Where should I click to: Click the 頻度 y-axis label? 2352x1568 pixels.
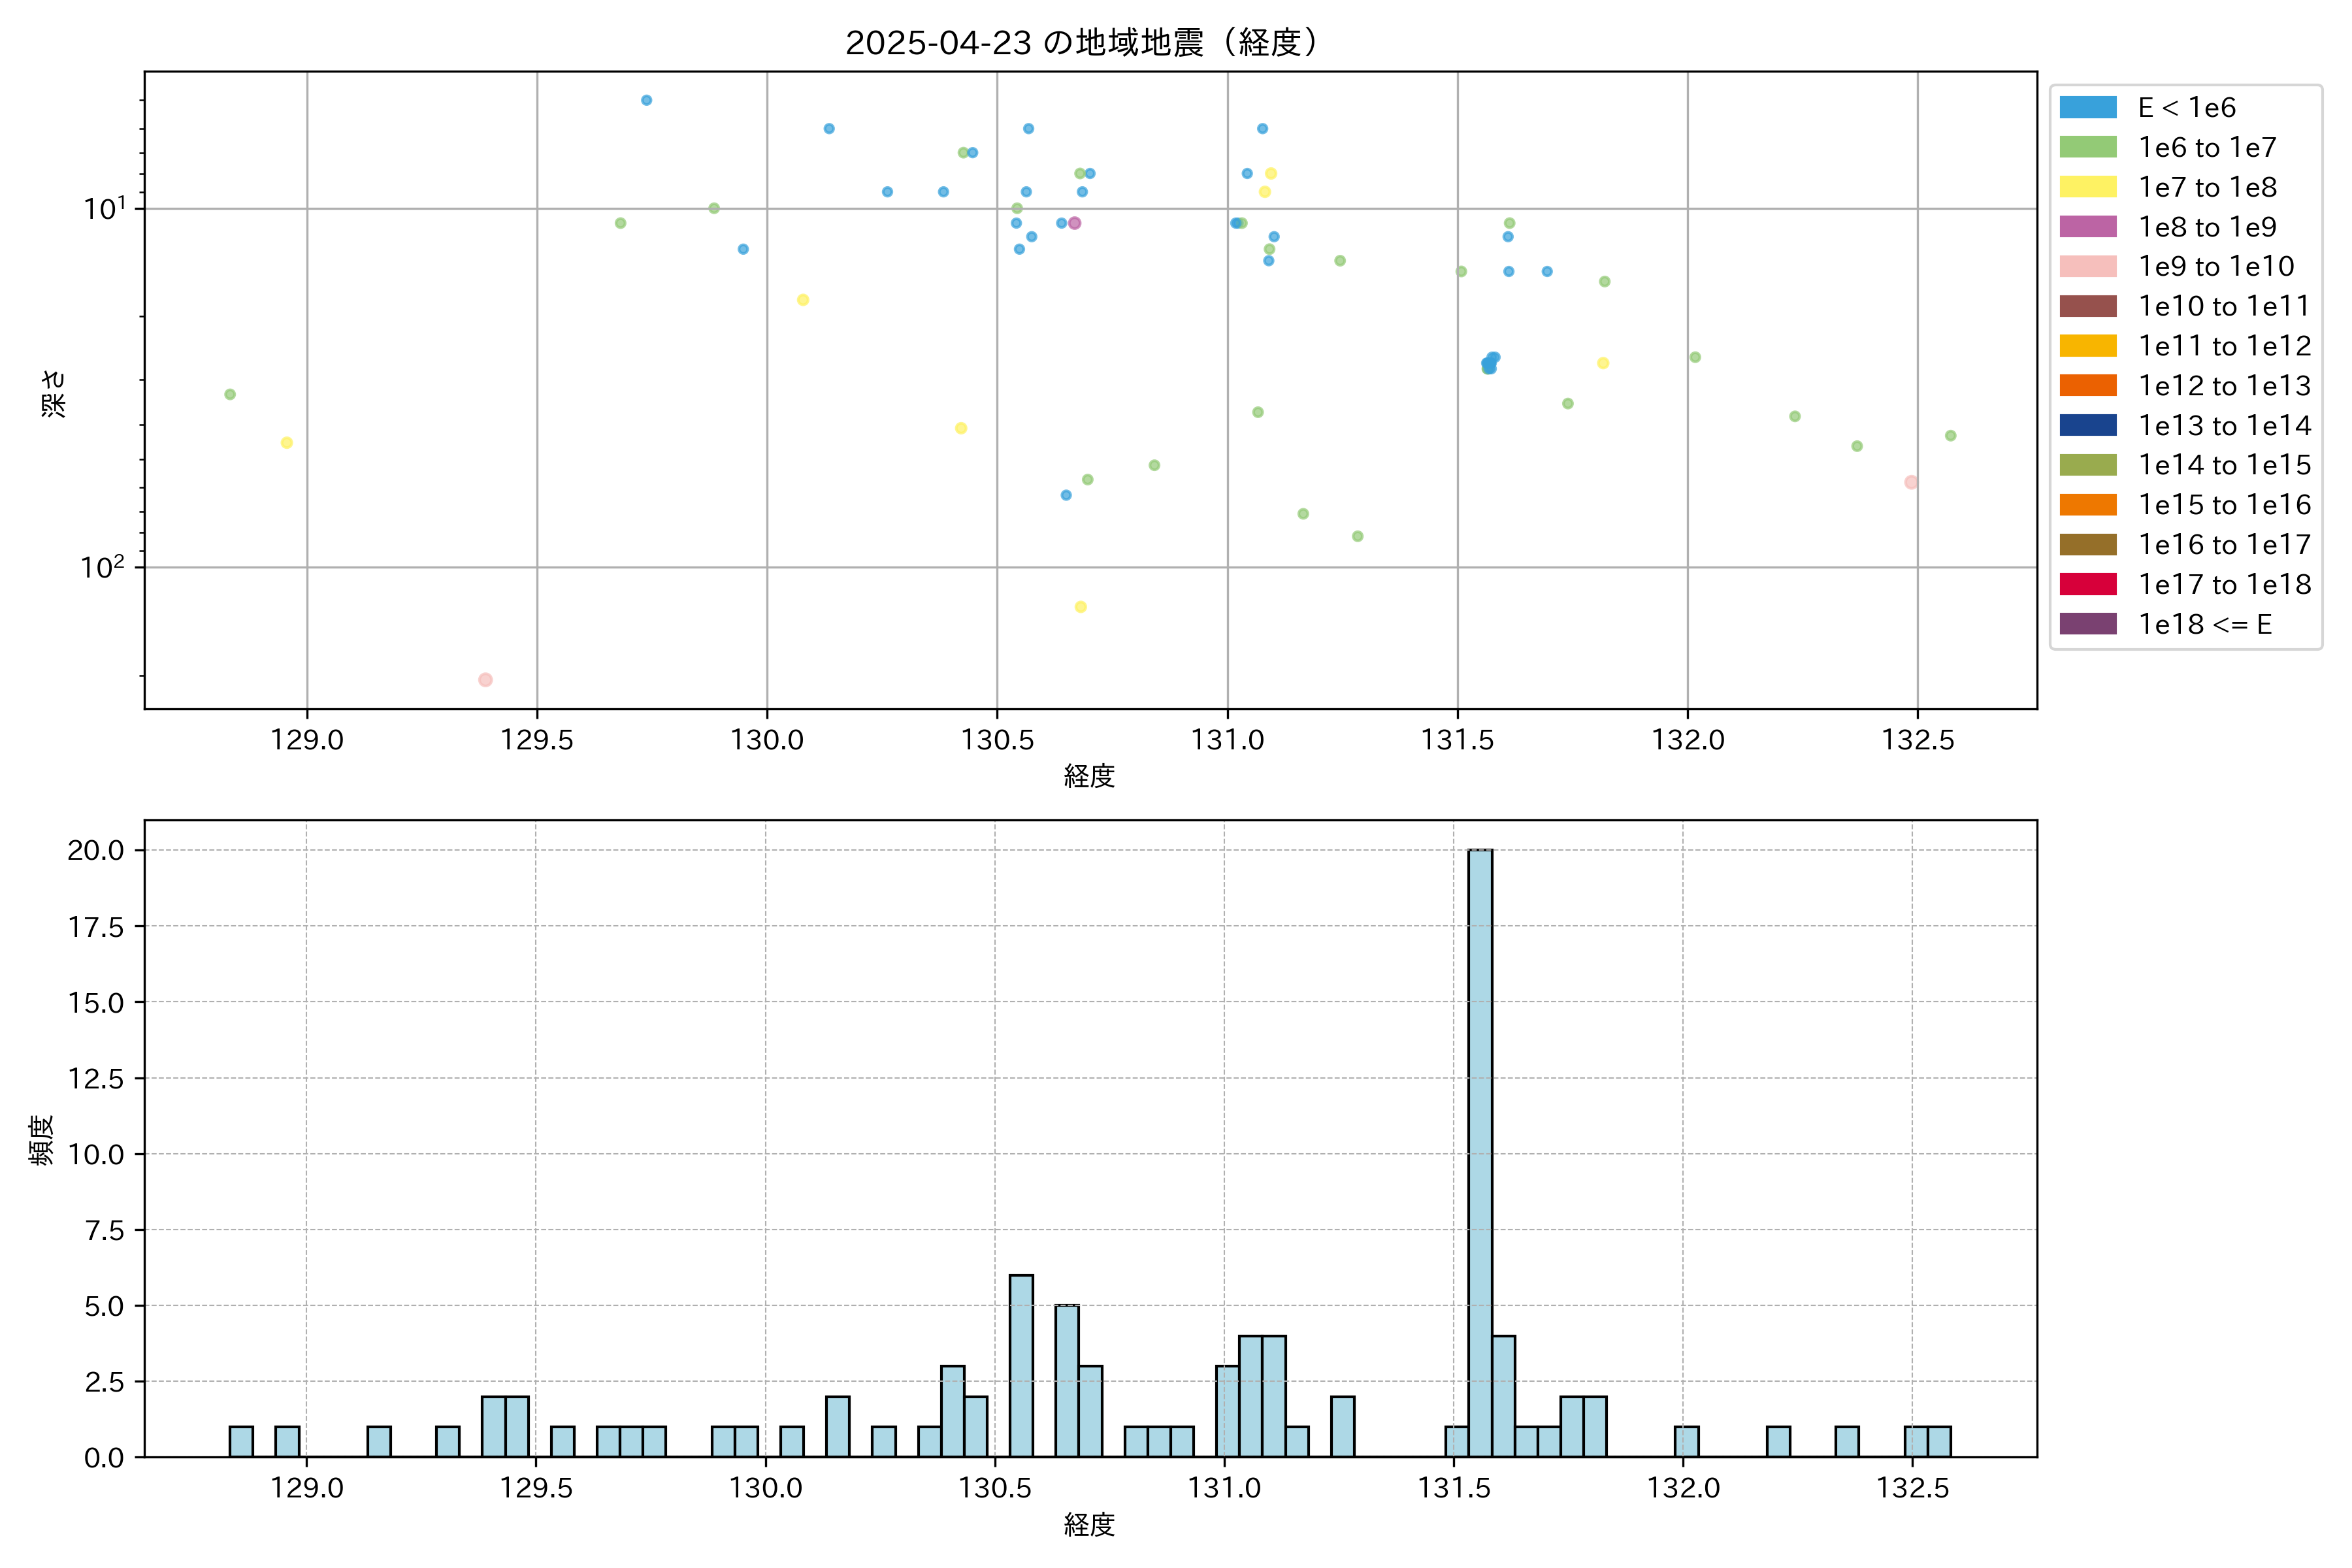[42, 1140]
